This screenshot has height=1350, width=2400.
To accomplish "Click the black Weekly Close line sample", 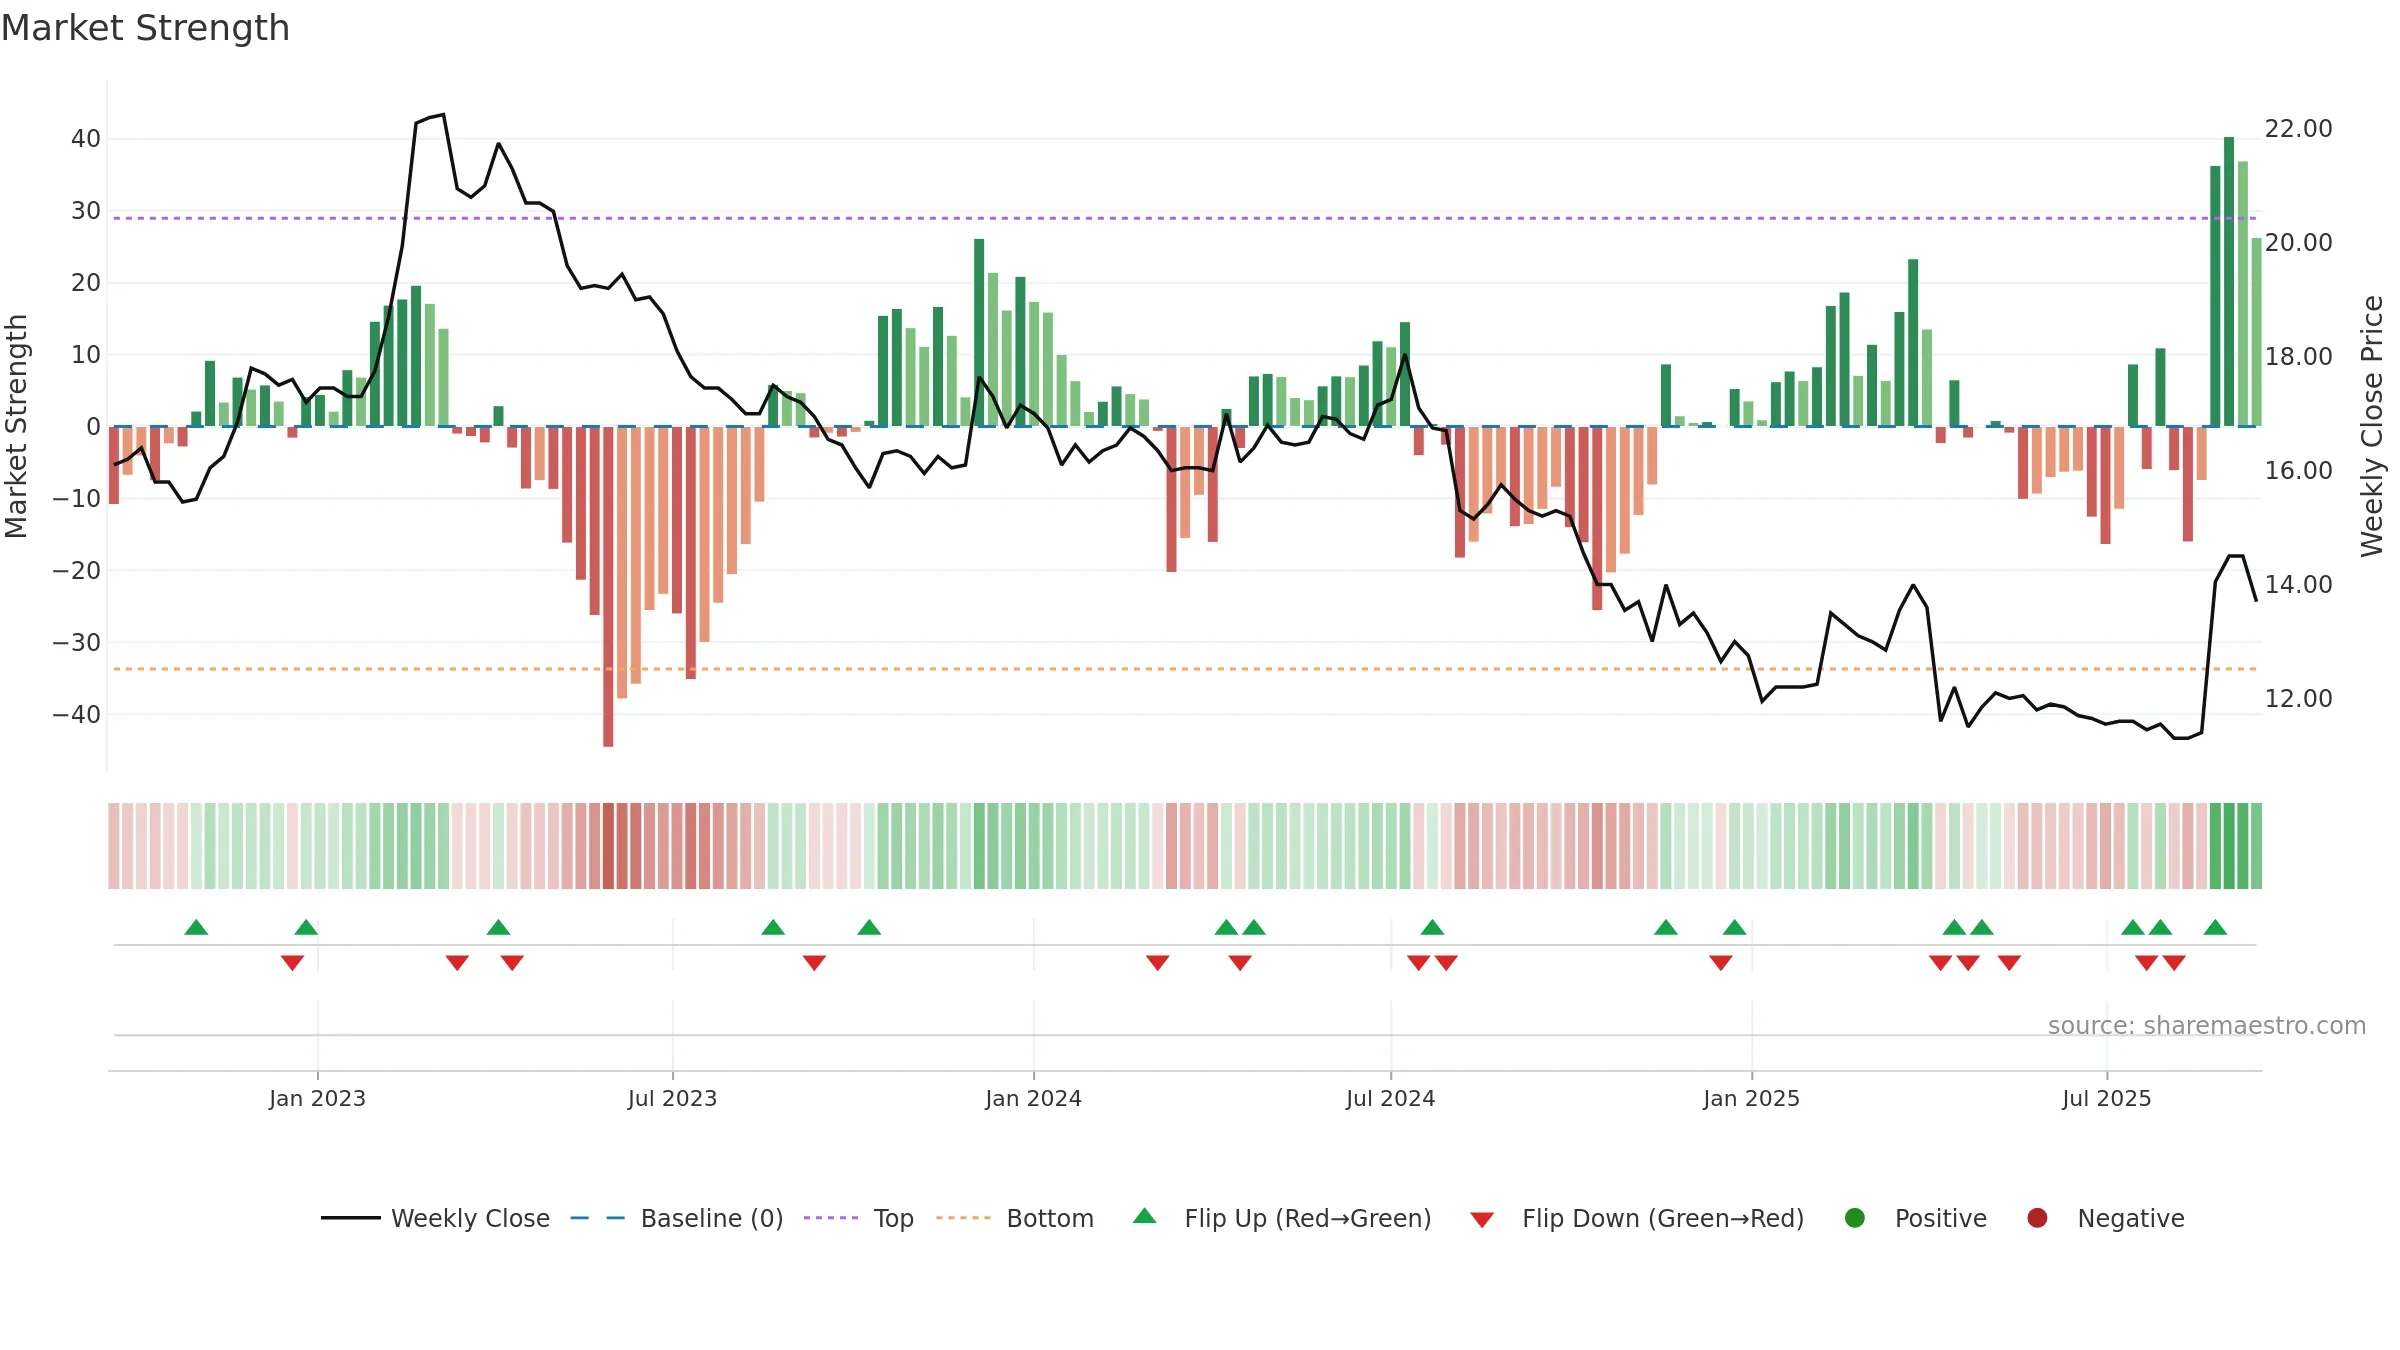I will pos(350,1218).
